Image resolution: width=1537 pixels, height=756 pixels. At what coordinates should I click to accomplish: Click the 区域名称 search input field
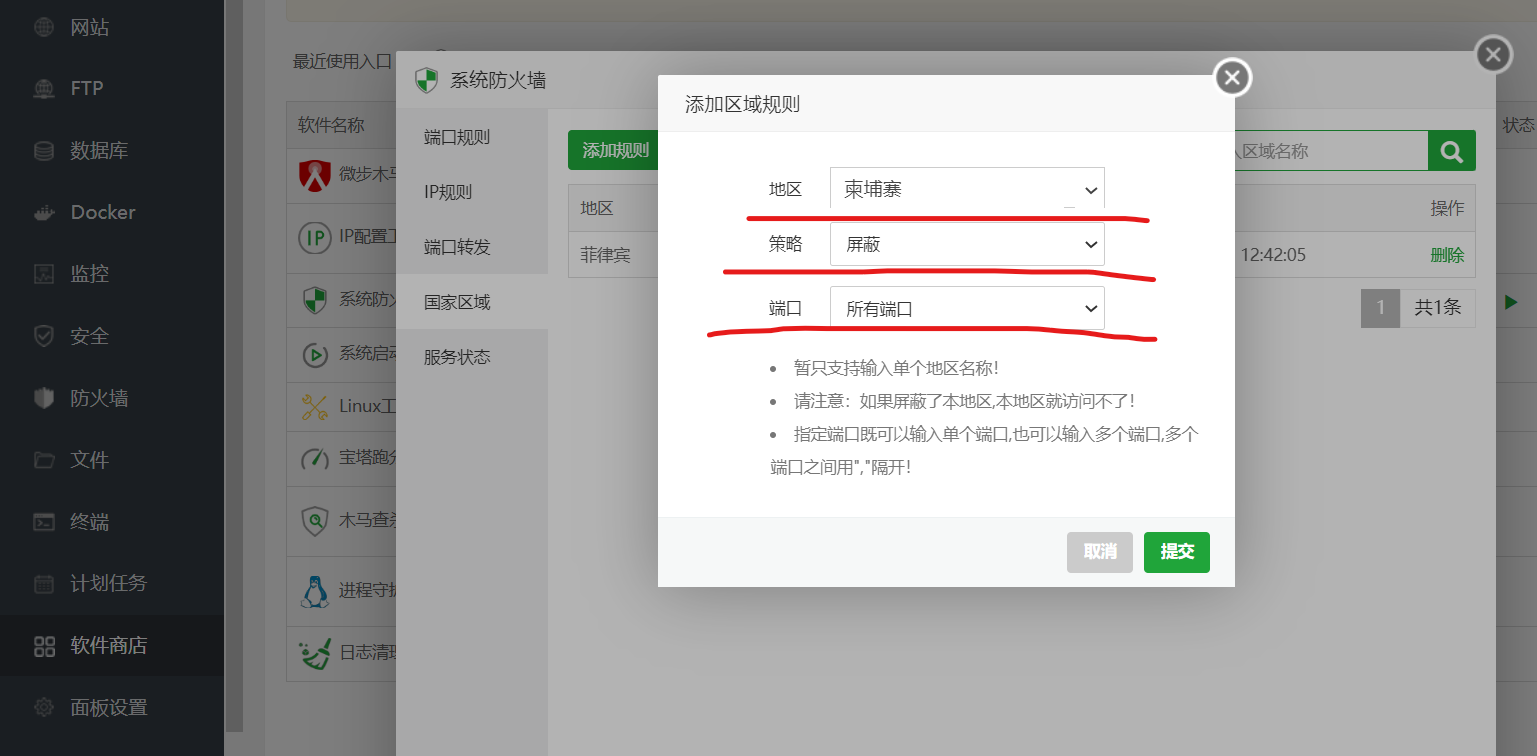click(1330, 151)
